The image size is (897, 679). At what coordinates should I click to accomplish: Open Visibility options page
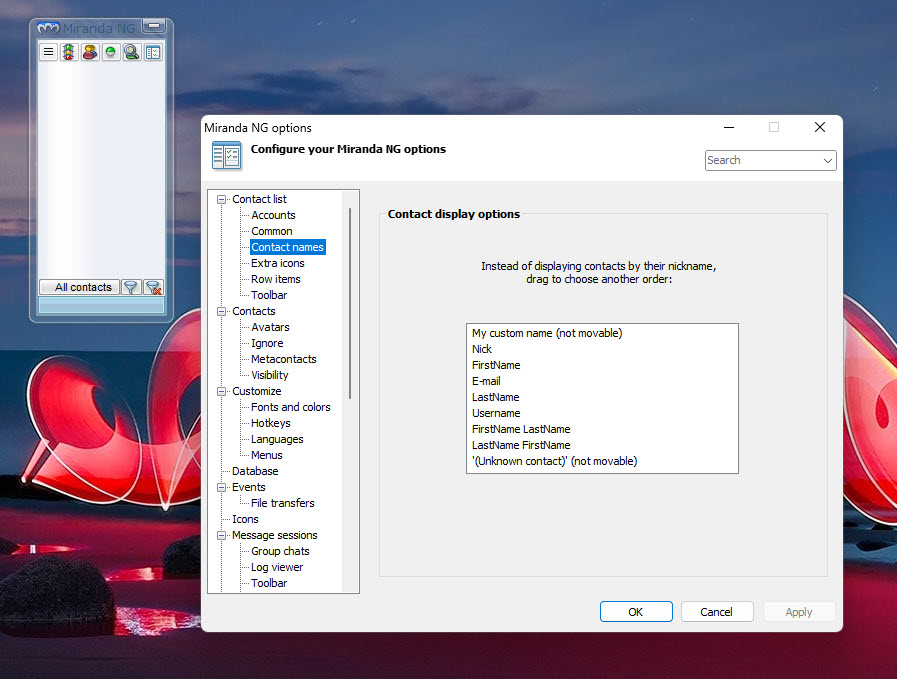tap(269, 375)
